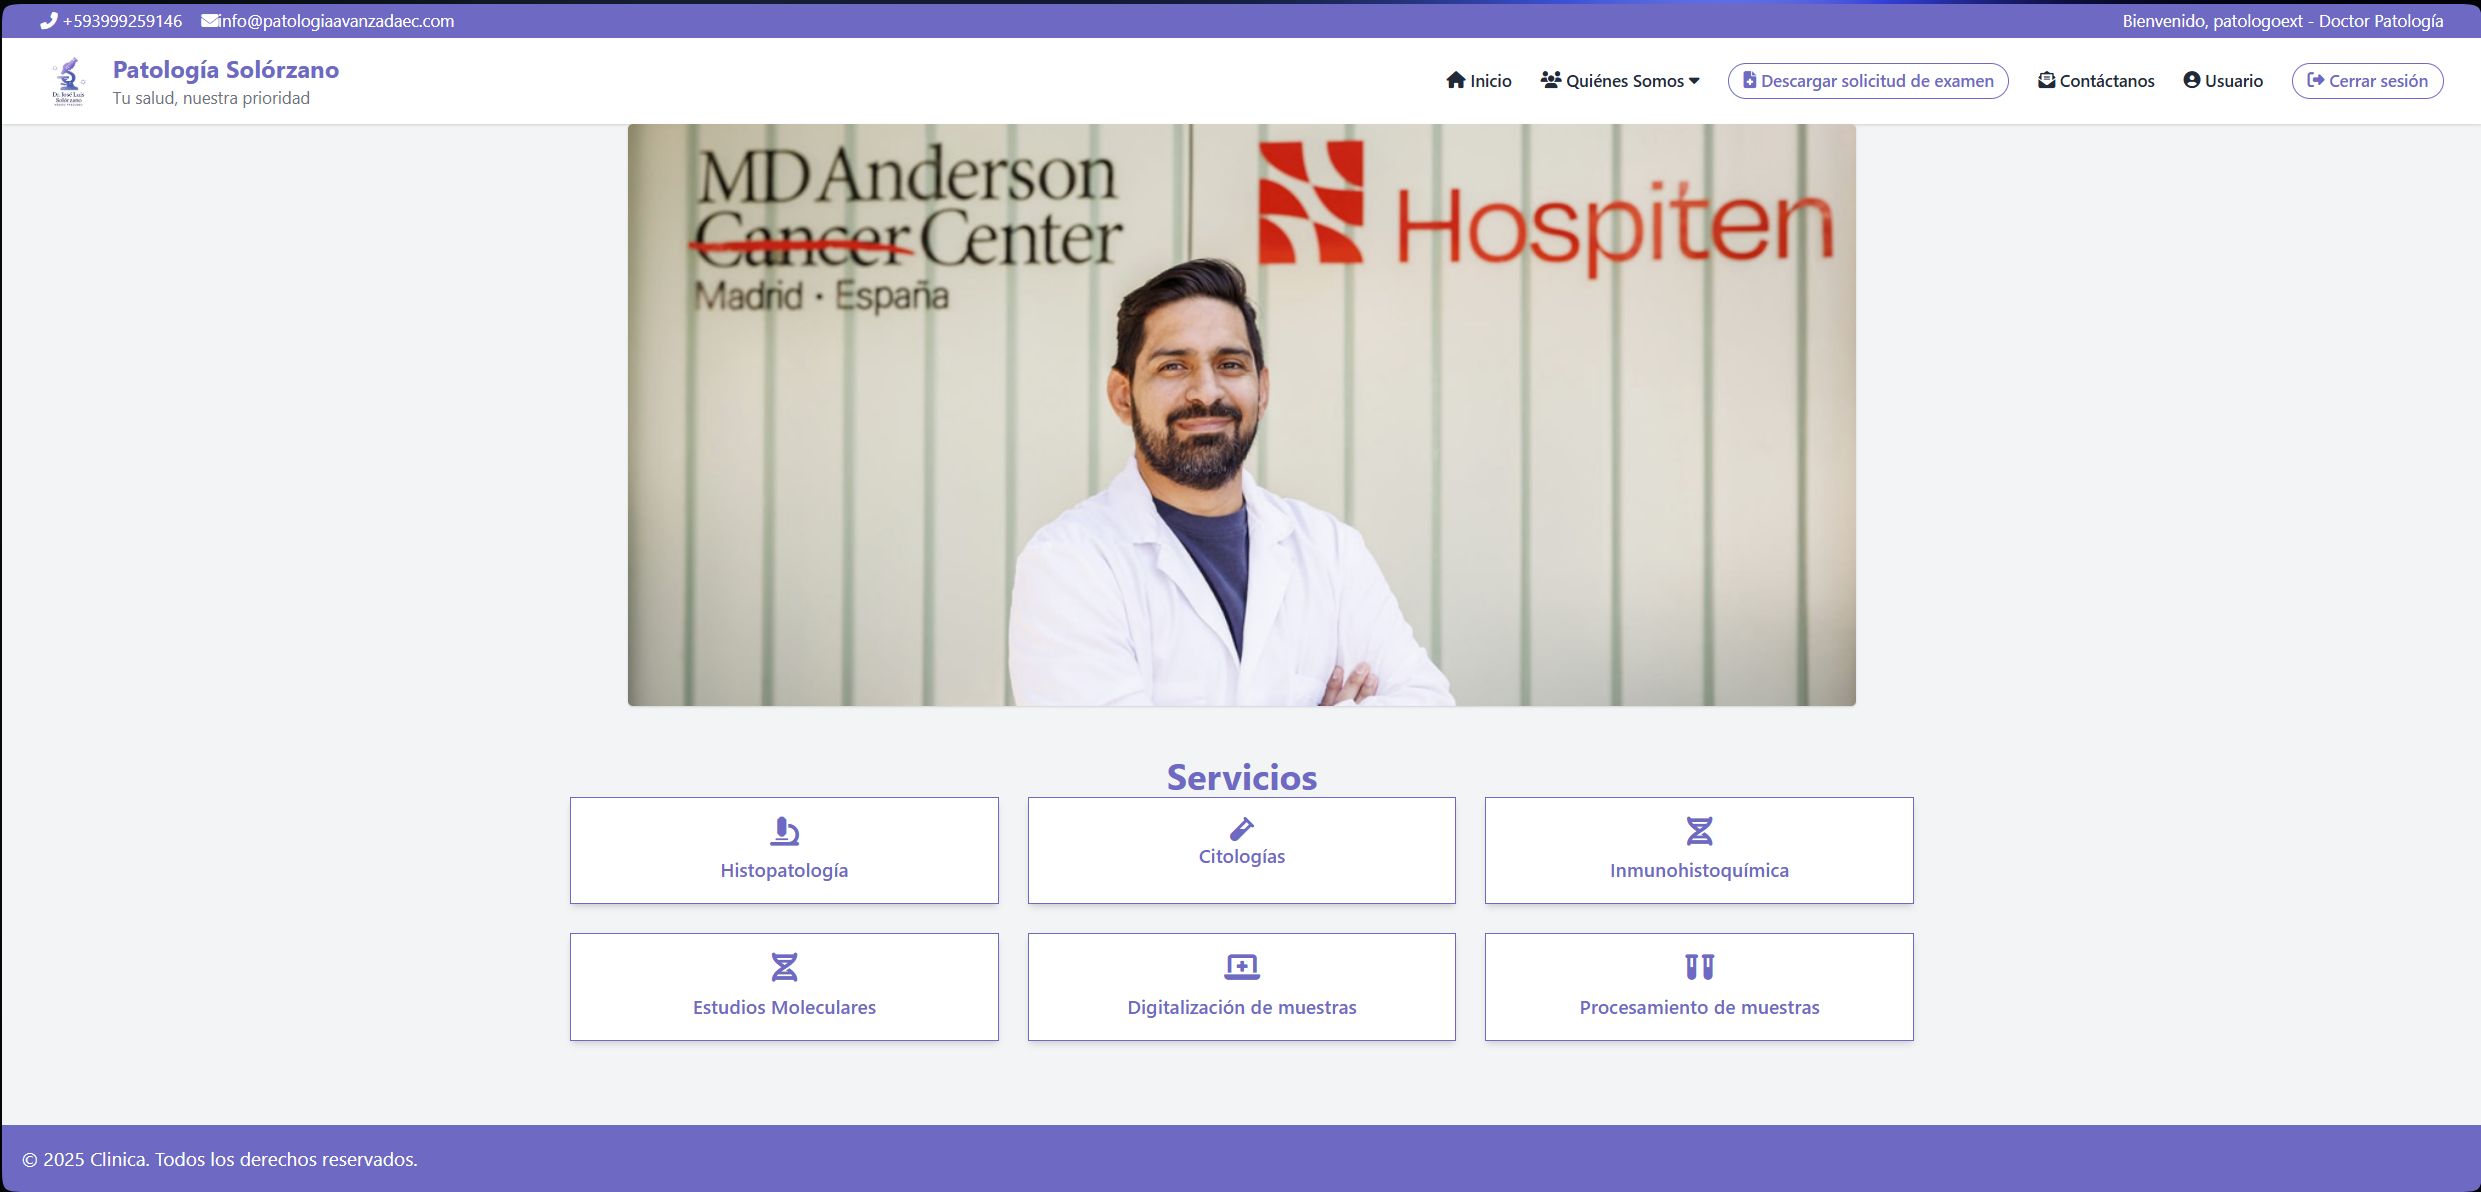This screenshot has height=1192, width=2481.
Task: Open the Procesamiento de muestras service card
Action: (1699, 987)
